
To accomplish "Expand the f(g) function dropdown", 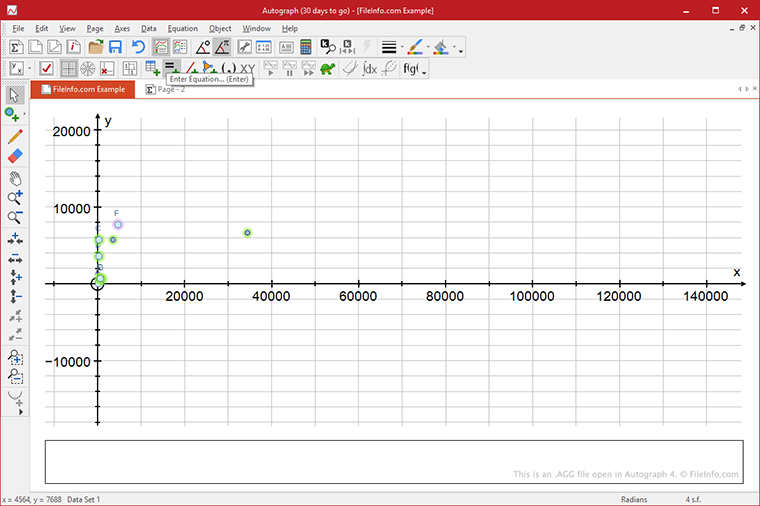I will [x=424, y=70].
